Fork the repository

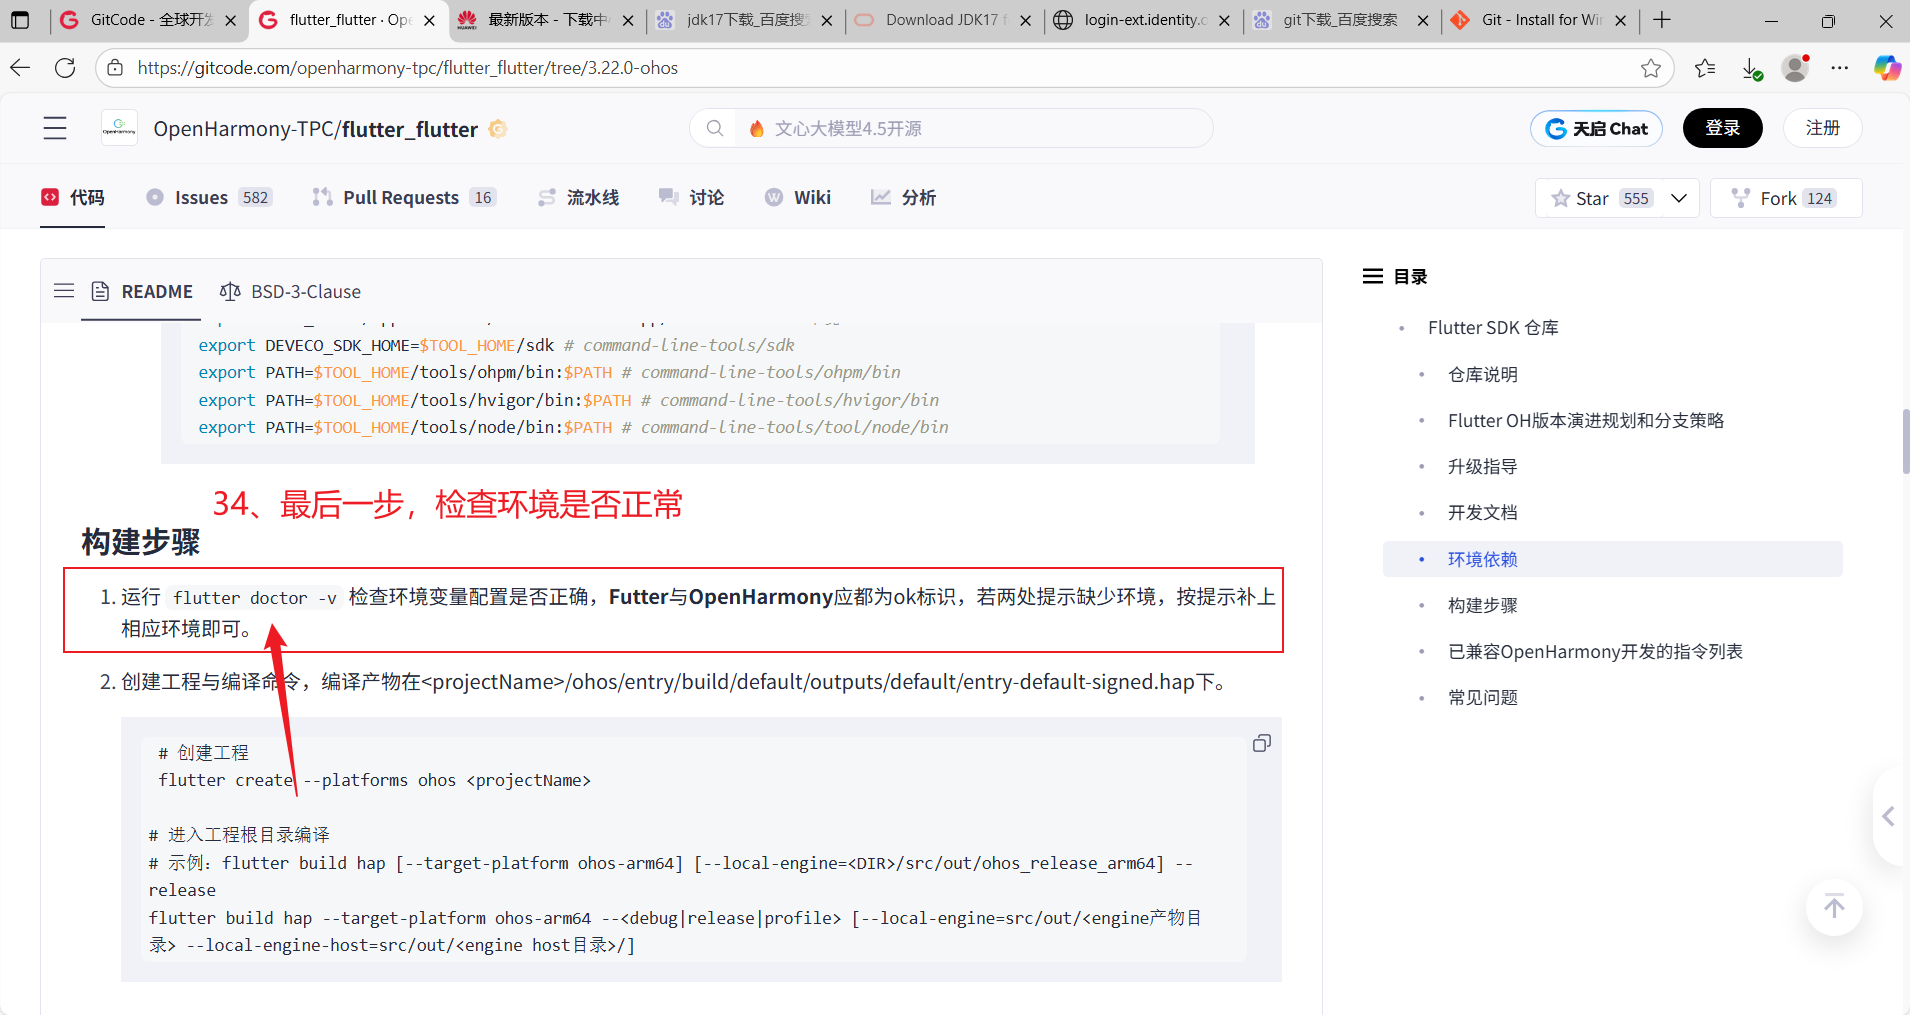[1786, 198]
